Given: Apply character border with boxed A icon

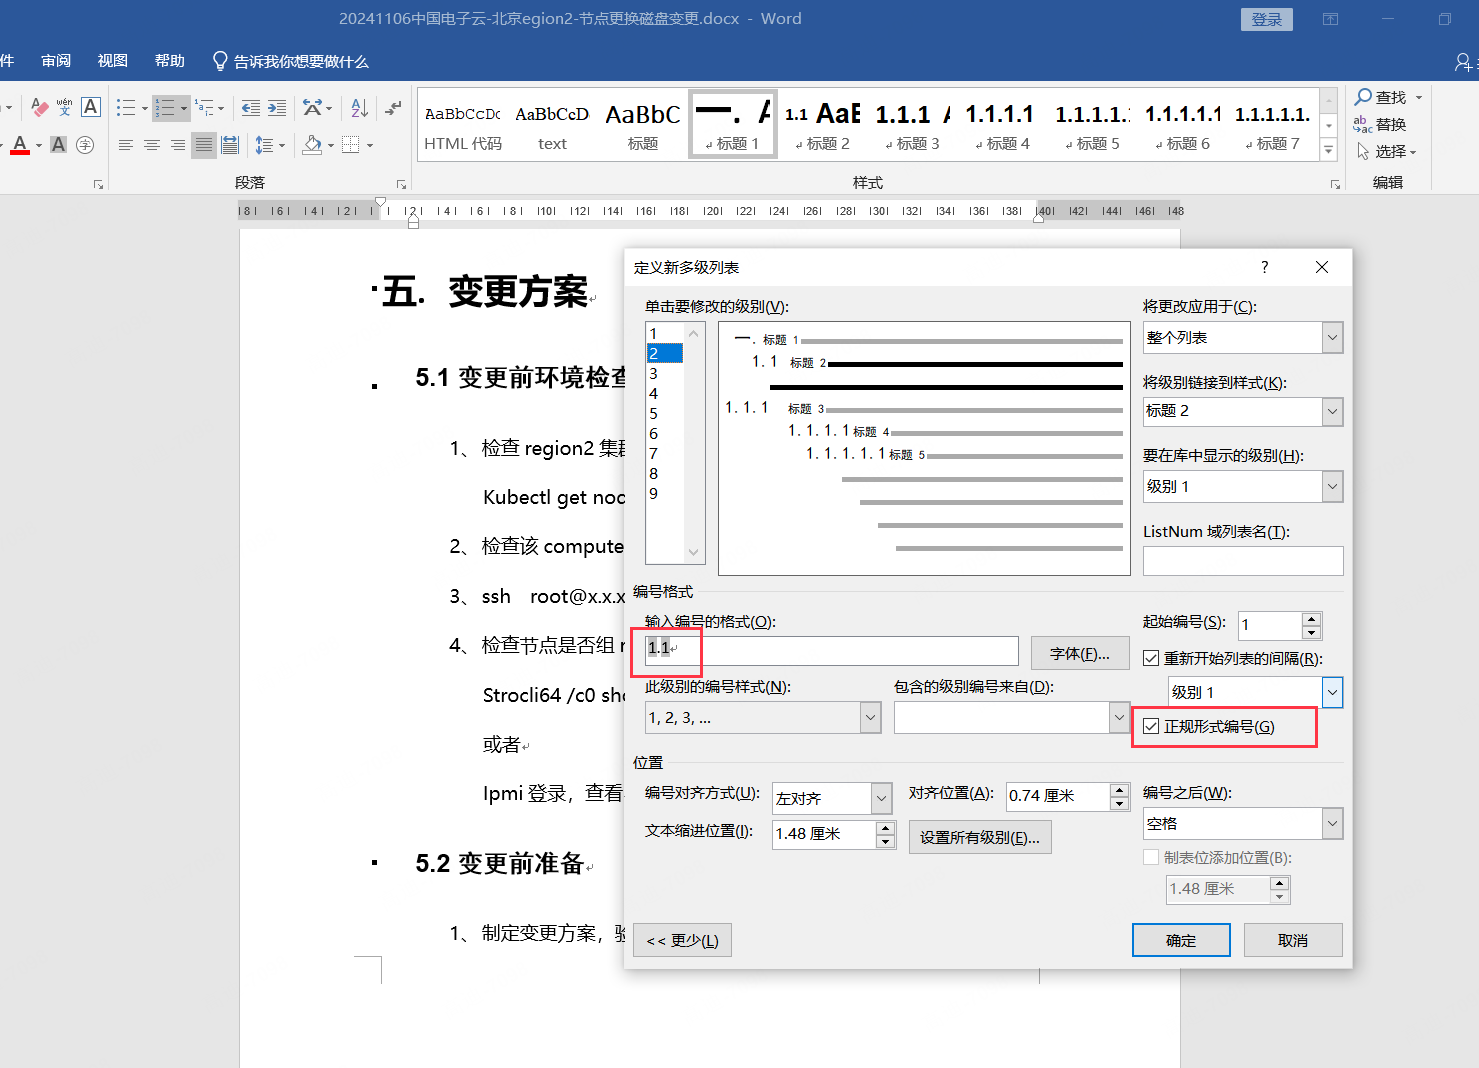Looking at the screenshot, I should tap(91, 107).
